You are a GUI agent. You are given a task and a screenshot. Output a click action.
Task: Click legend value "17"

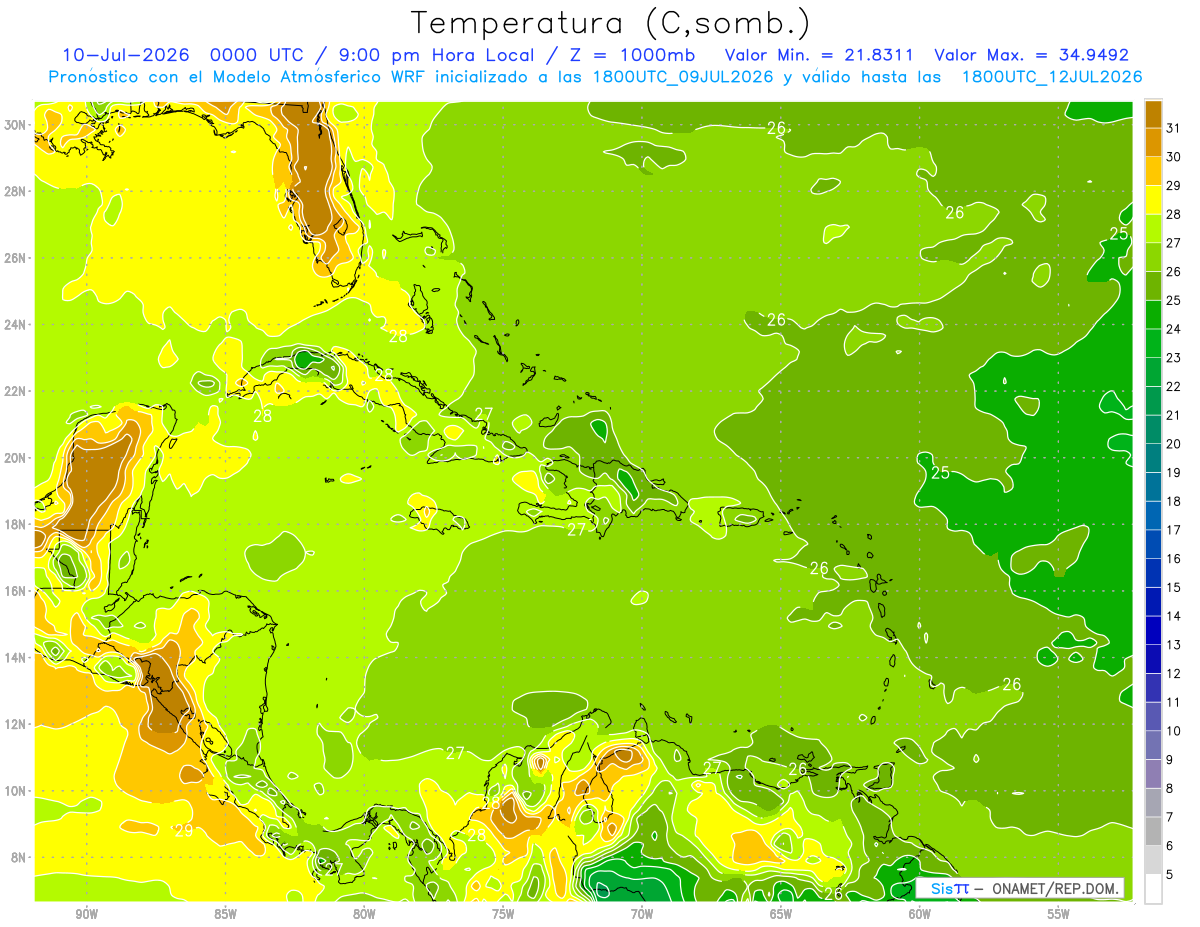pos(1174,530)
